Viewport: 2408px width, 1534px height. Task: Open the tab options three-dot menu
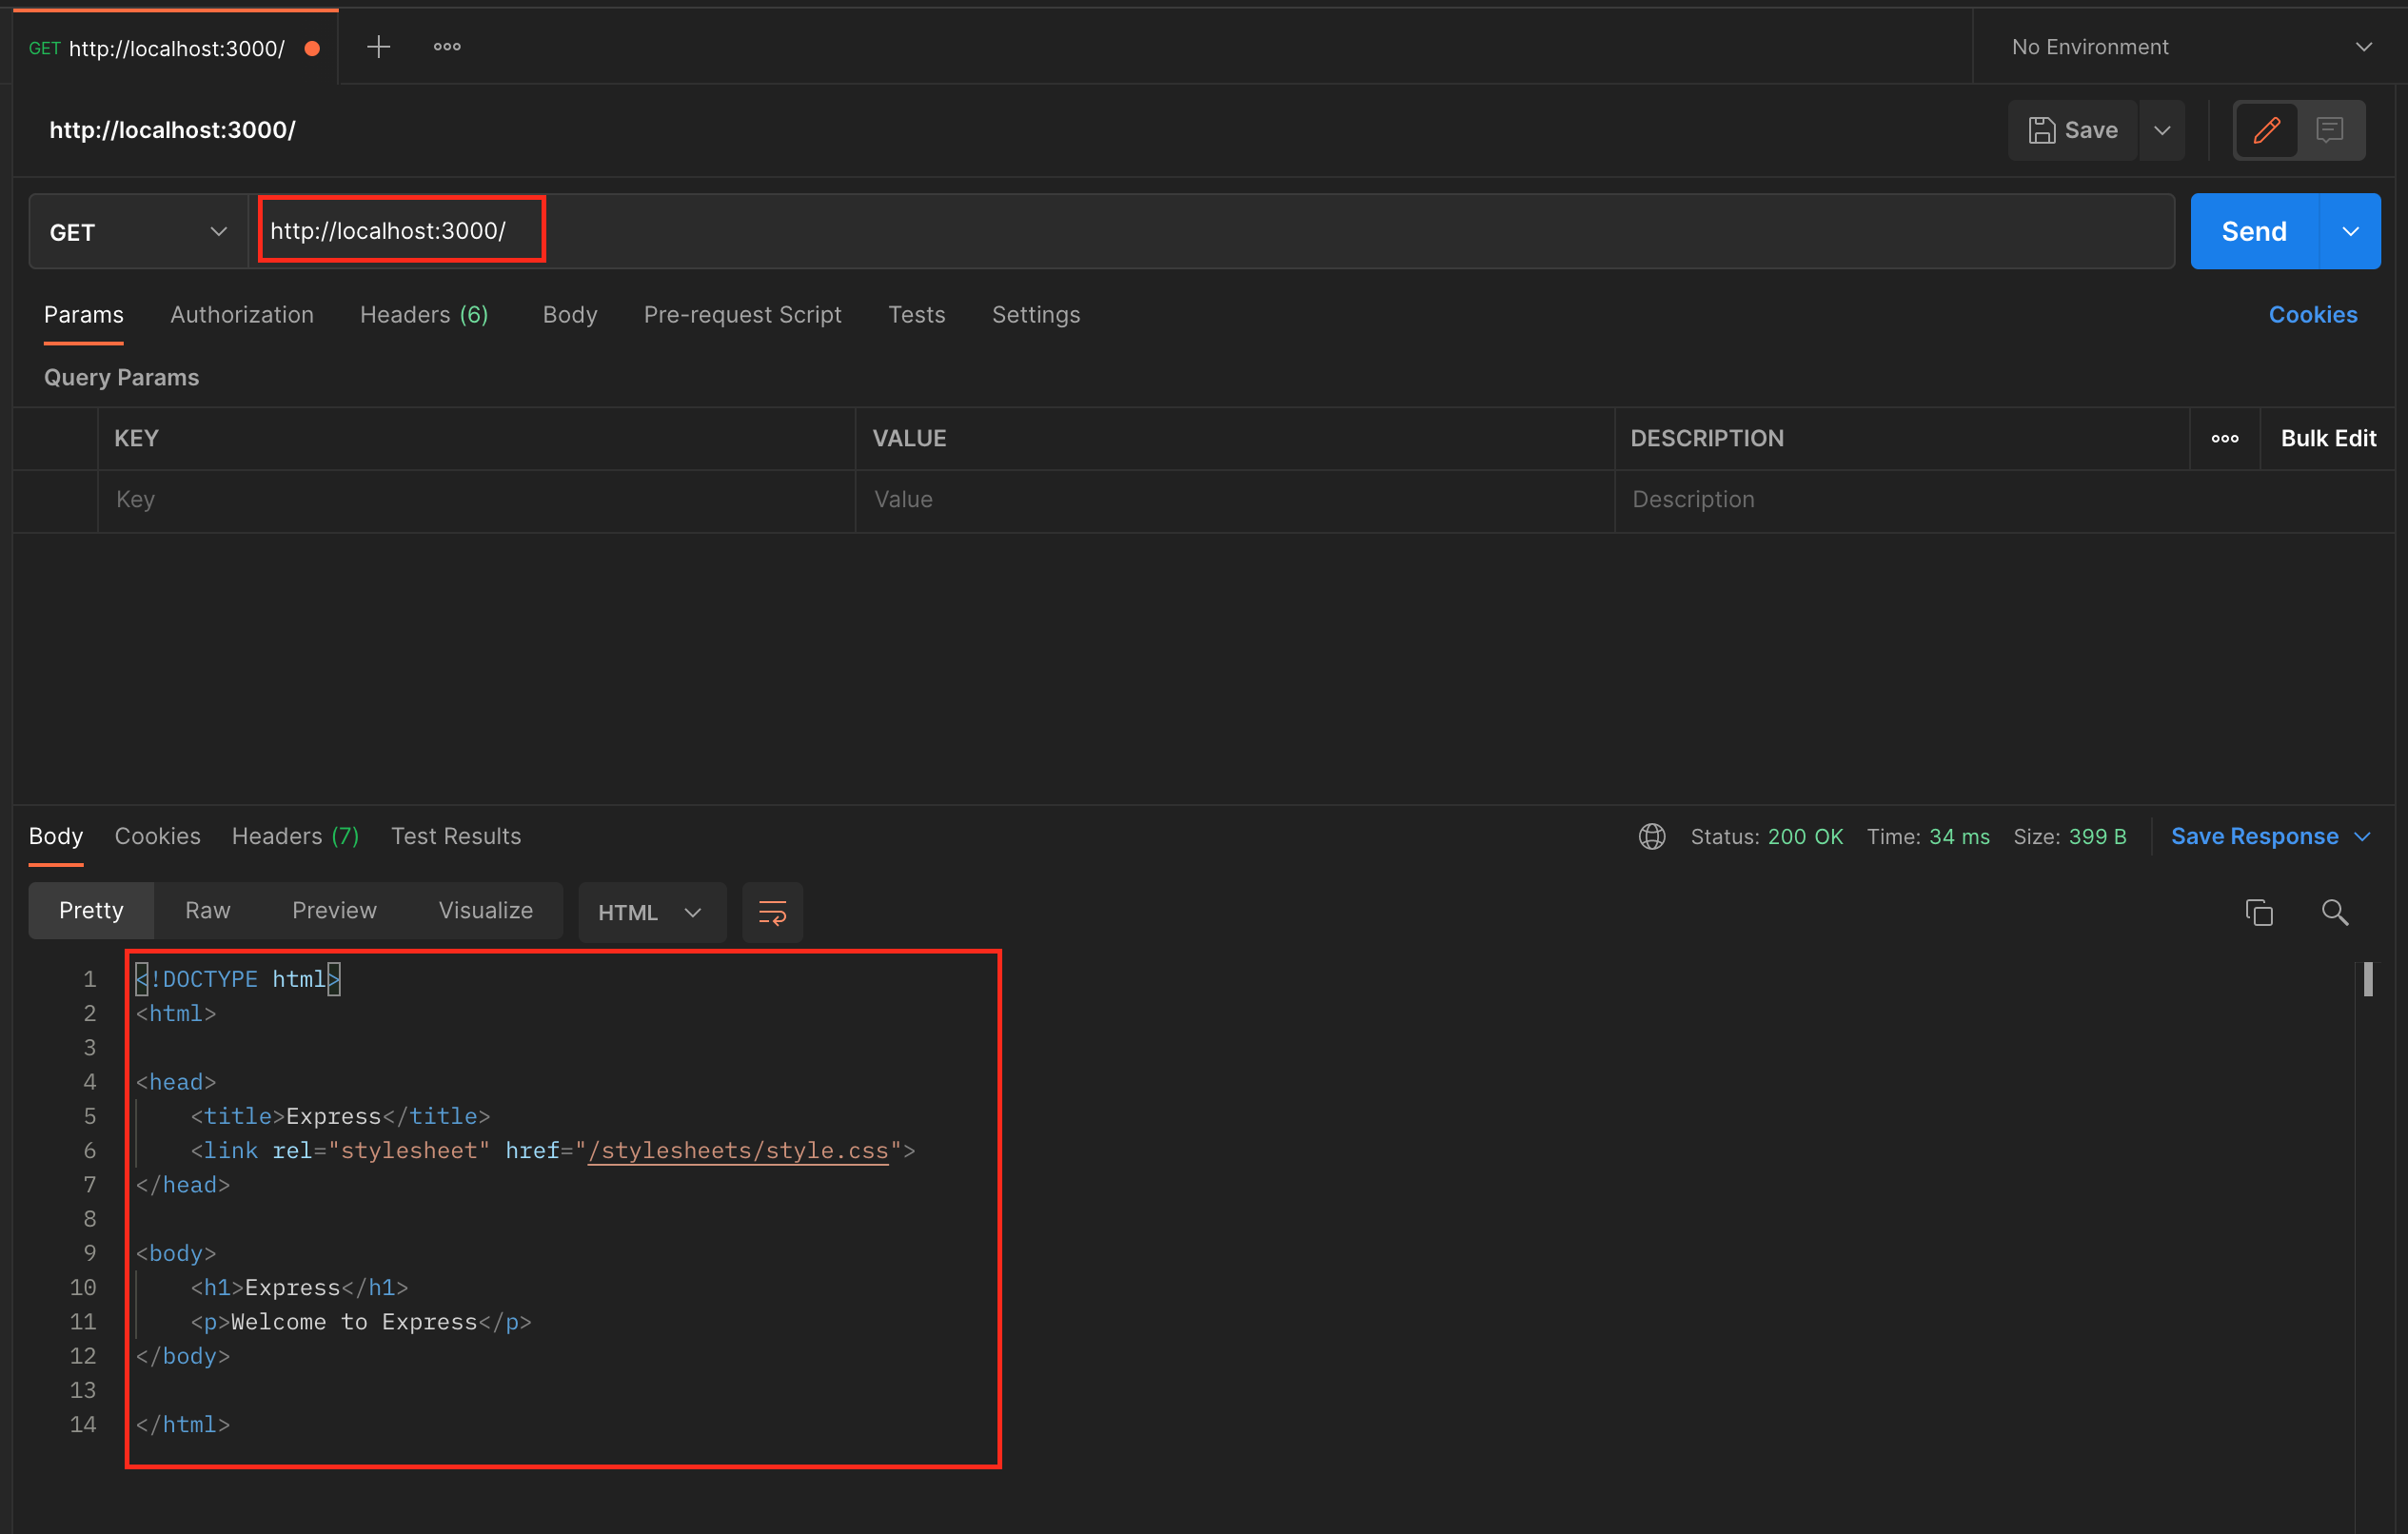point(447,47)
